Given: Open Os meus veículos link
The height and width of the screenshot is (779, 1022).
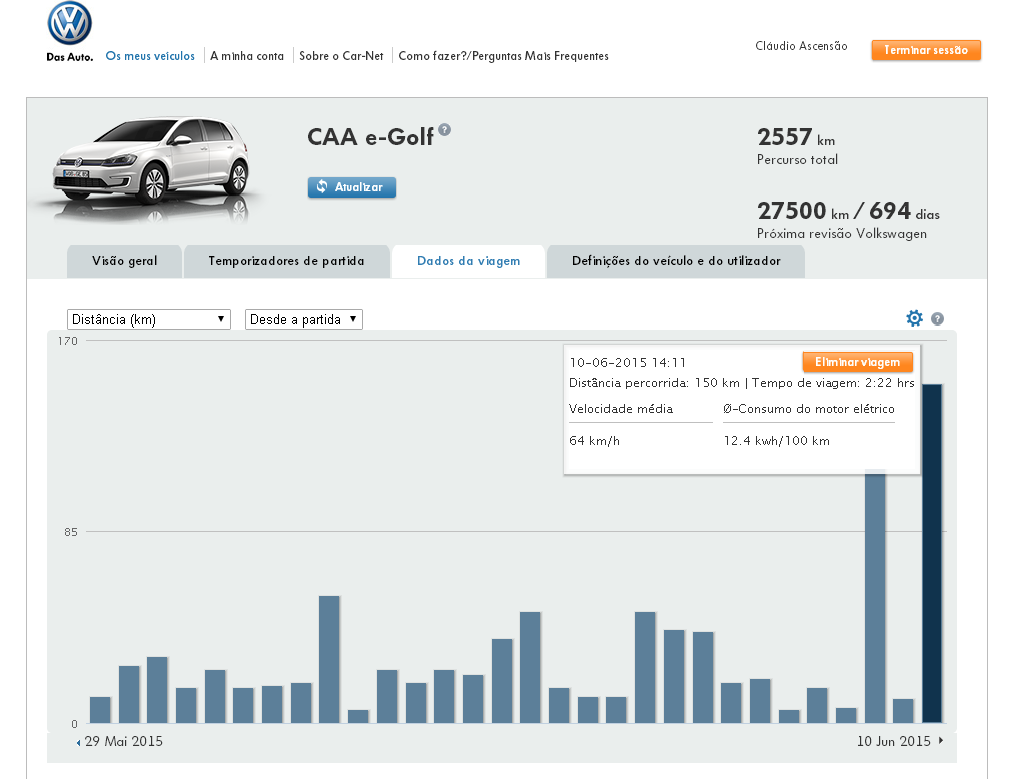Looking at the screenshot, I should 150,56.
